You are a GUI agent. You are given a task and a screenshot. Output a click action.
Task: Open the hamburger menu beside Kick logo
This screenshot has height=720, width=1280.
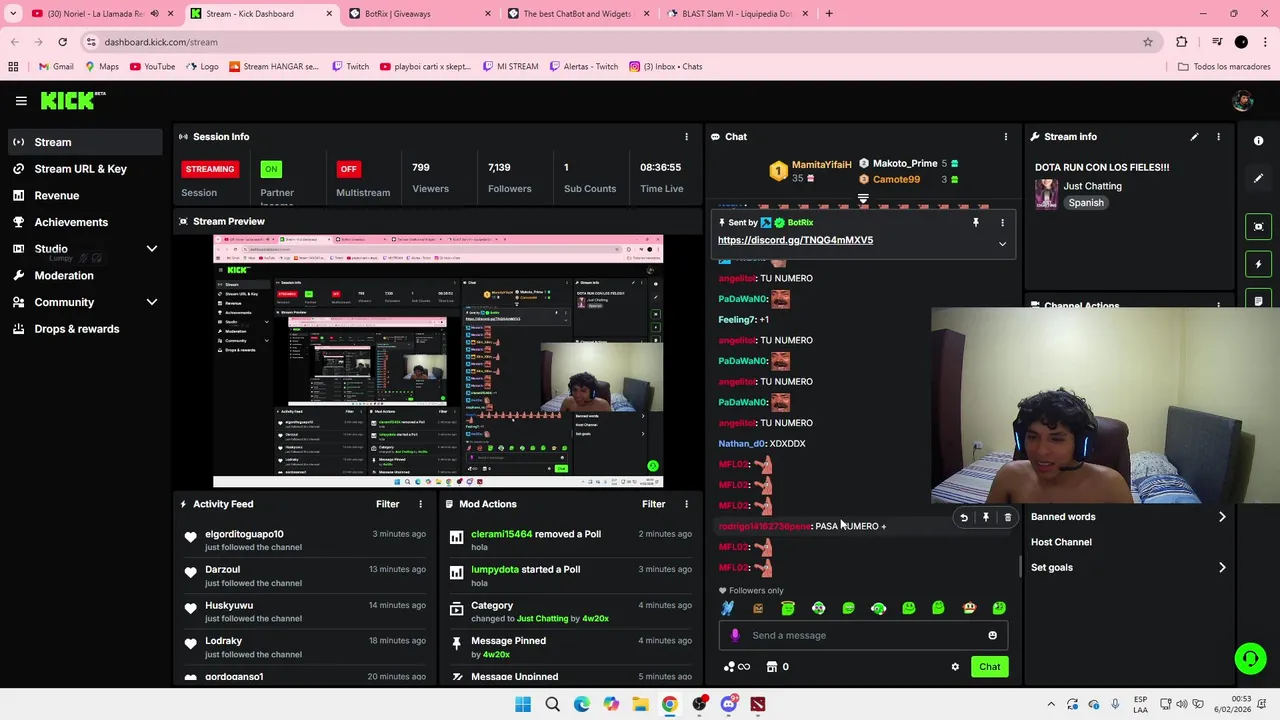21,100
